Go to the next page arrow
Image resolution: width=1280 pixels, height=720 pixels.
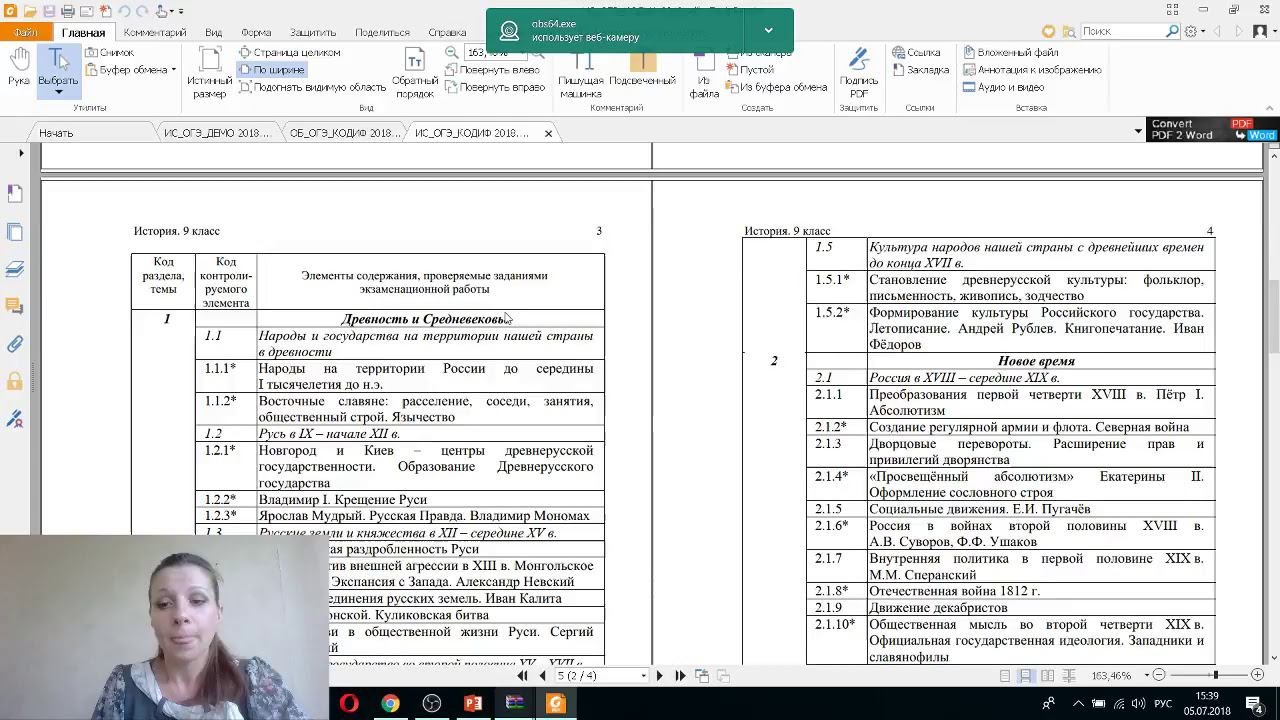coord(659,676)
